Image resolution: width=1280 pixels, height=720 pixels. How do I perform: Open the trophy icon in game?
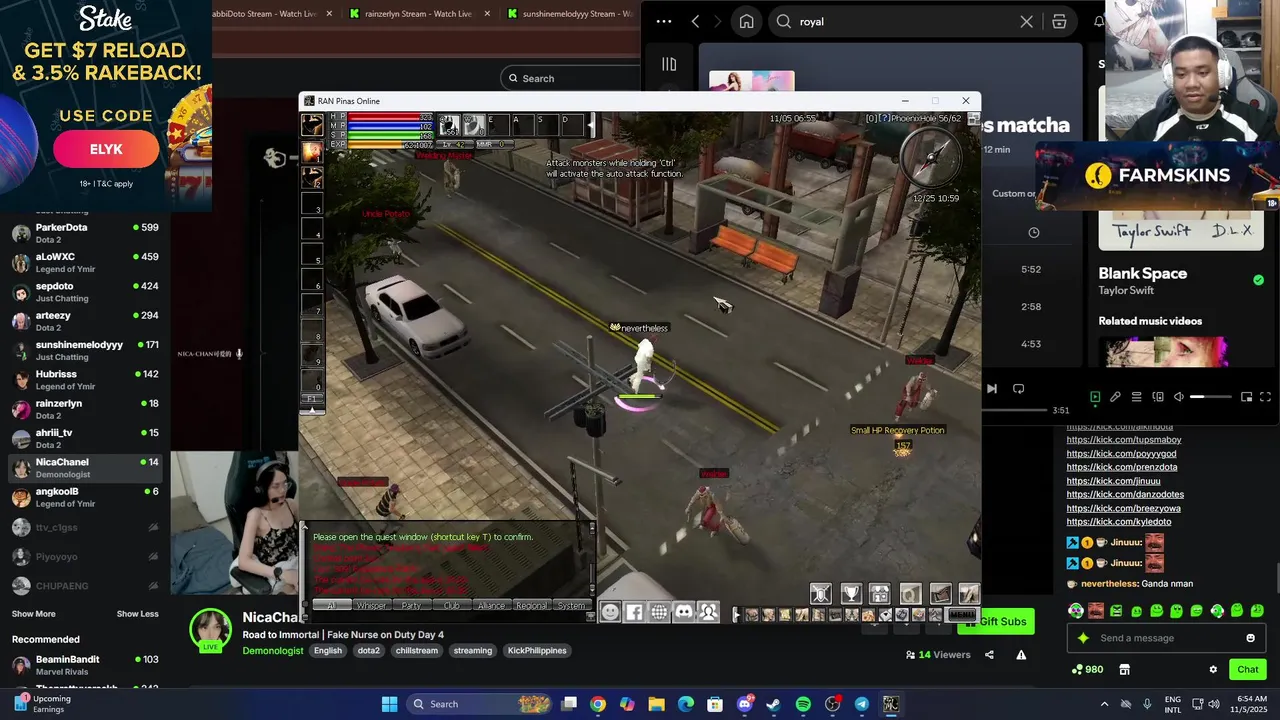[851, 594]
